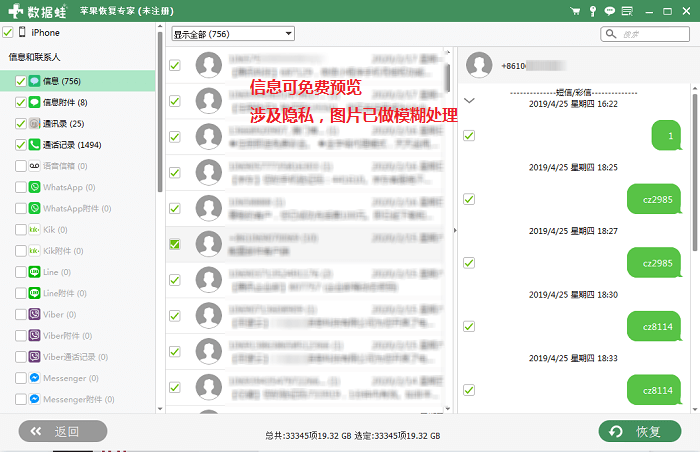The image size is (700, 452).
Task: Select the Viber通话记录 (0) icon
Action: [34, 357]
